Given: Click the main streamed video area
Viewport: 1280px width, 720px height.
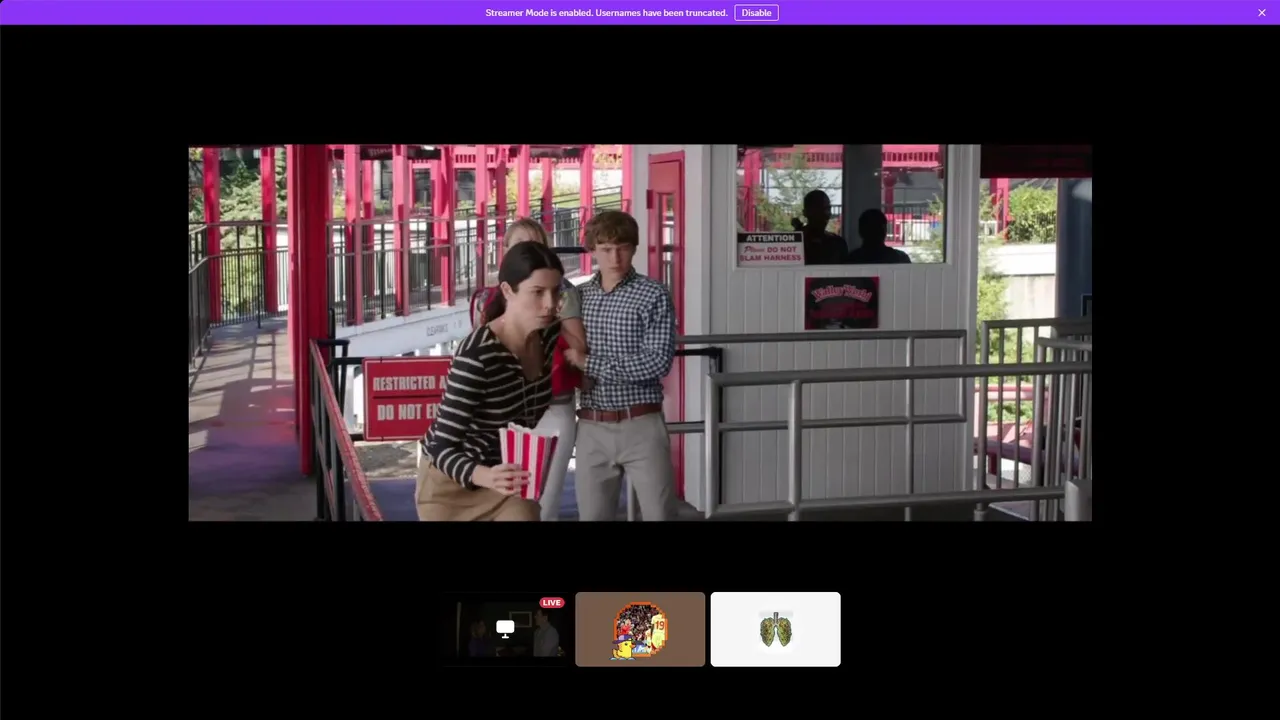Looking at the screenshot, I should (x=640, y=333).
